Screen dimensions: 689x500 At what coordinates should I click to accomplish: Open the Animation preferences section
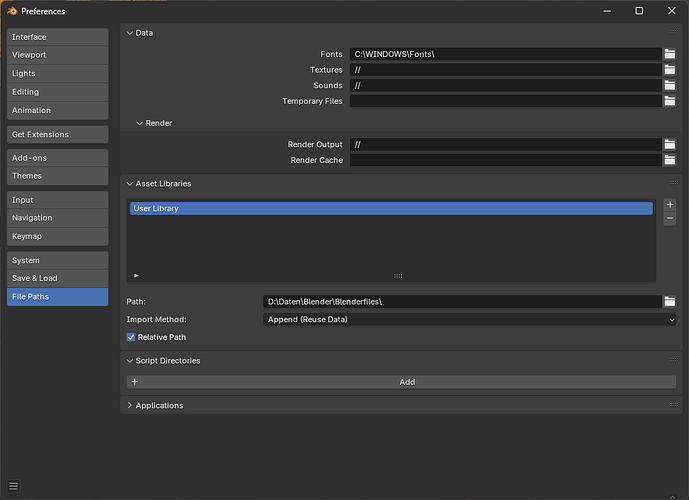[58, 110]
